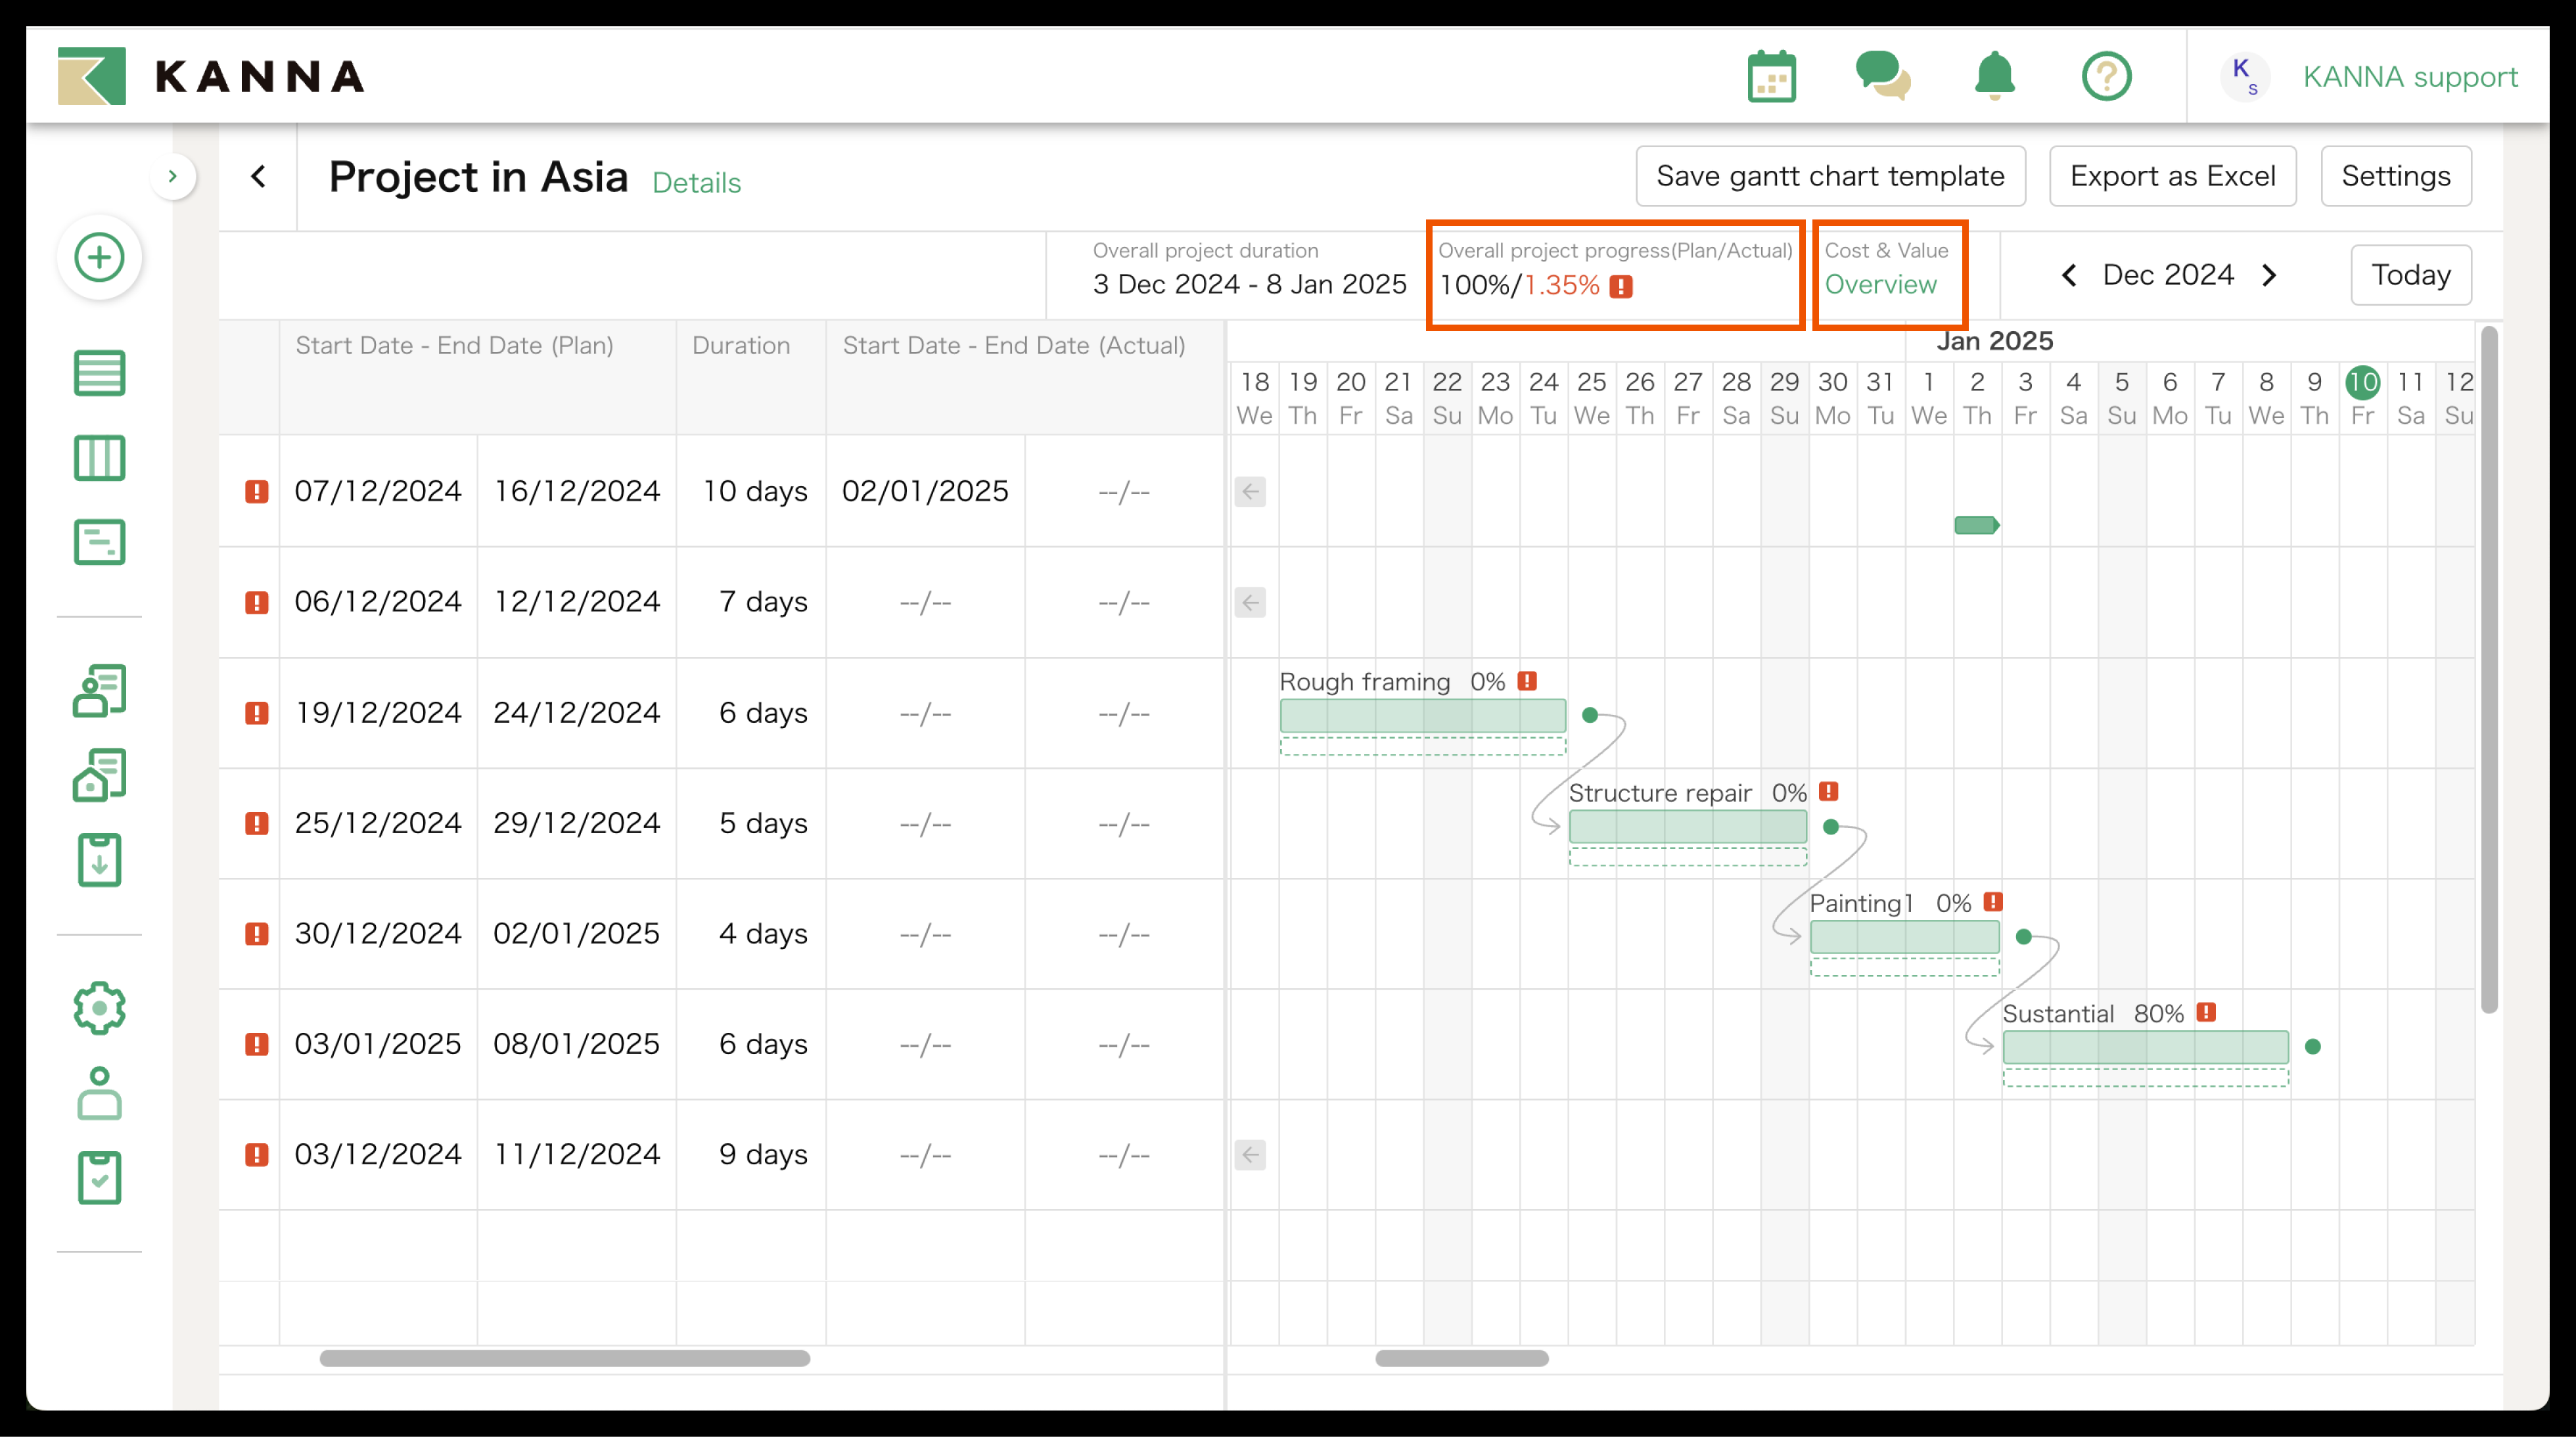Screen dimensions: 2576x1437
Task: Click the clipboard checkmark sidebar icon
Action: [x=99, y=1178]
